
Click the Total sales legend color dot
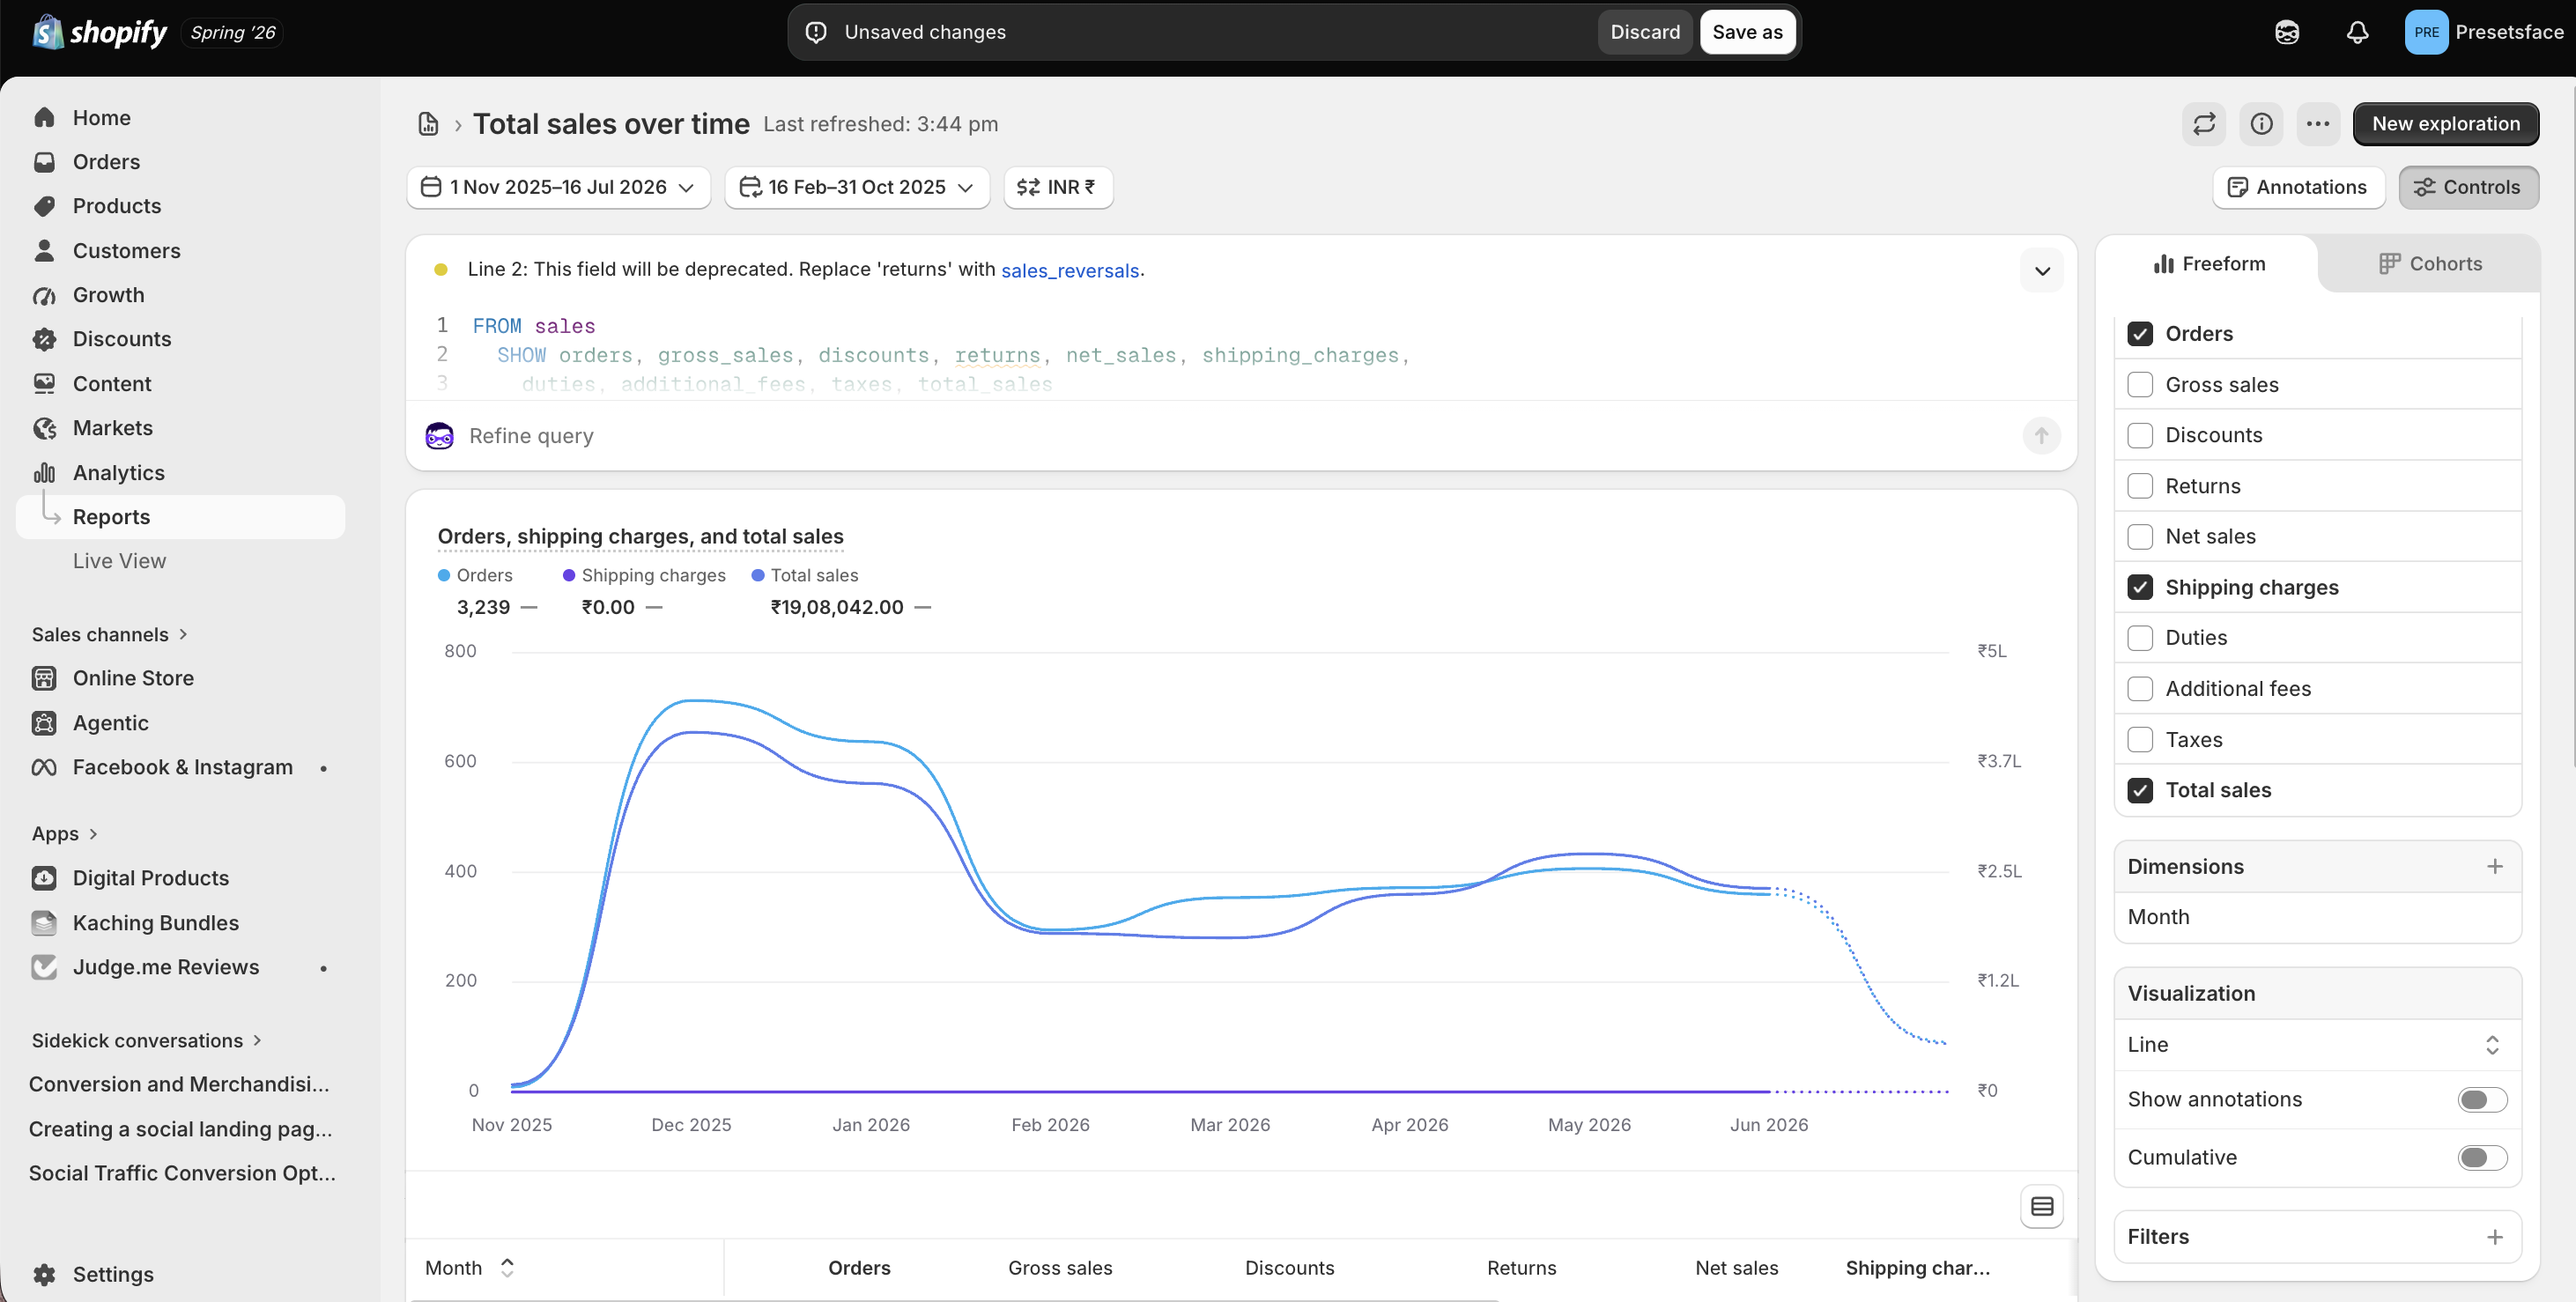point(758,575)
